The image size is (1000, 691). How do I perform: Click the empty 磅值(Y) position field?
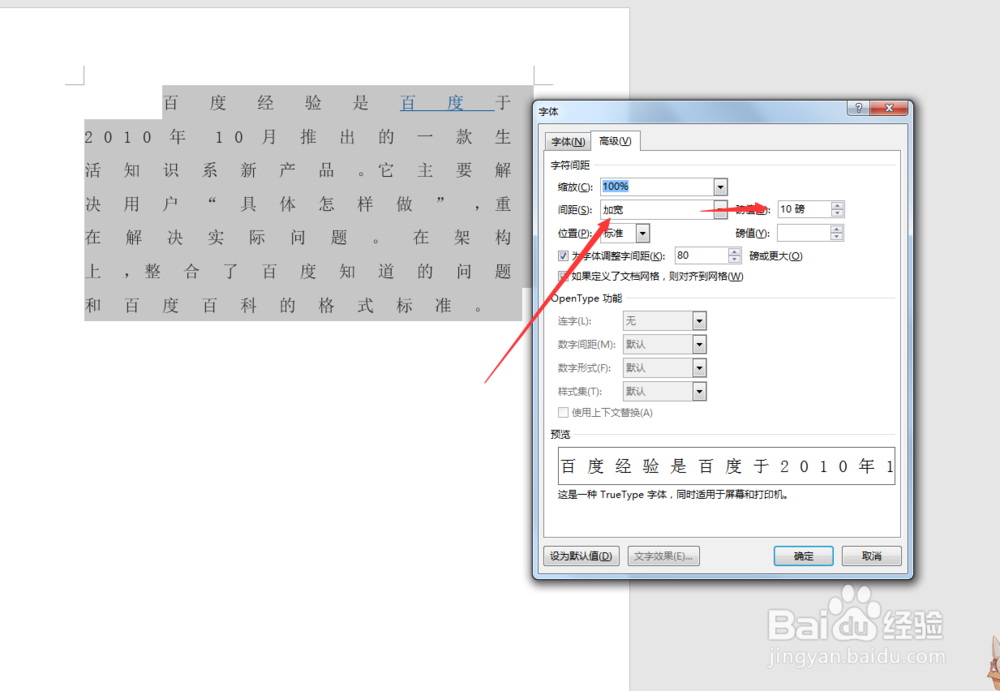point(804,234)
